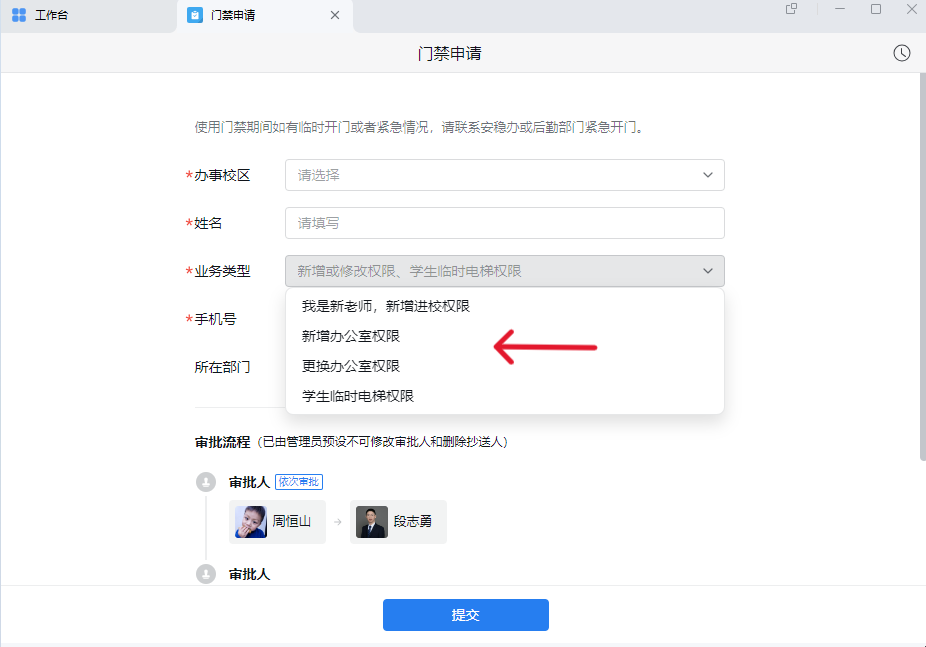Image resolution: width=926 pixels, height=647 pixels.
Task: Close the 门禁申请 tab
Action: (335, 15)
